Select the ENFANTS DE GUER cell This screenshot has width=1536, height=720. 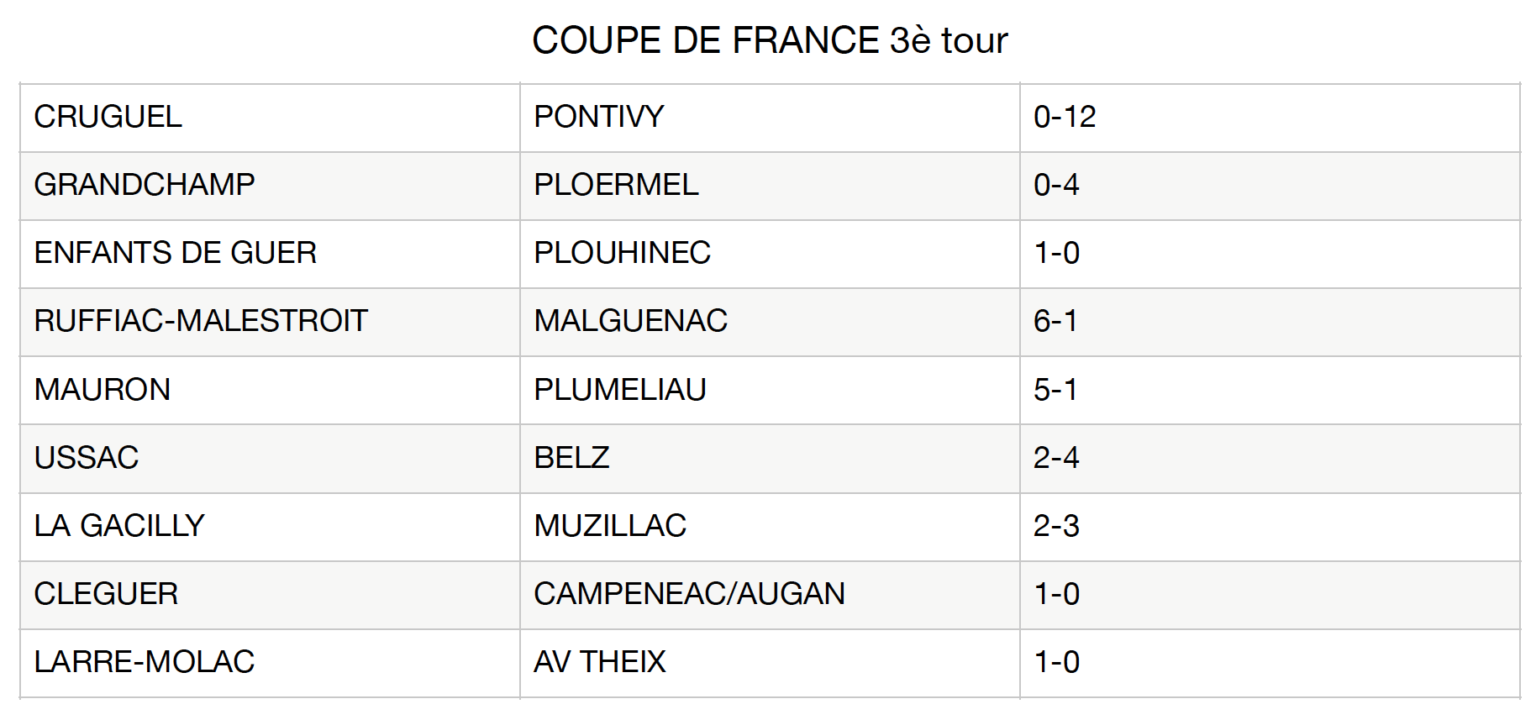click(x=175, y=253)
